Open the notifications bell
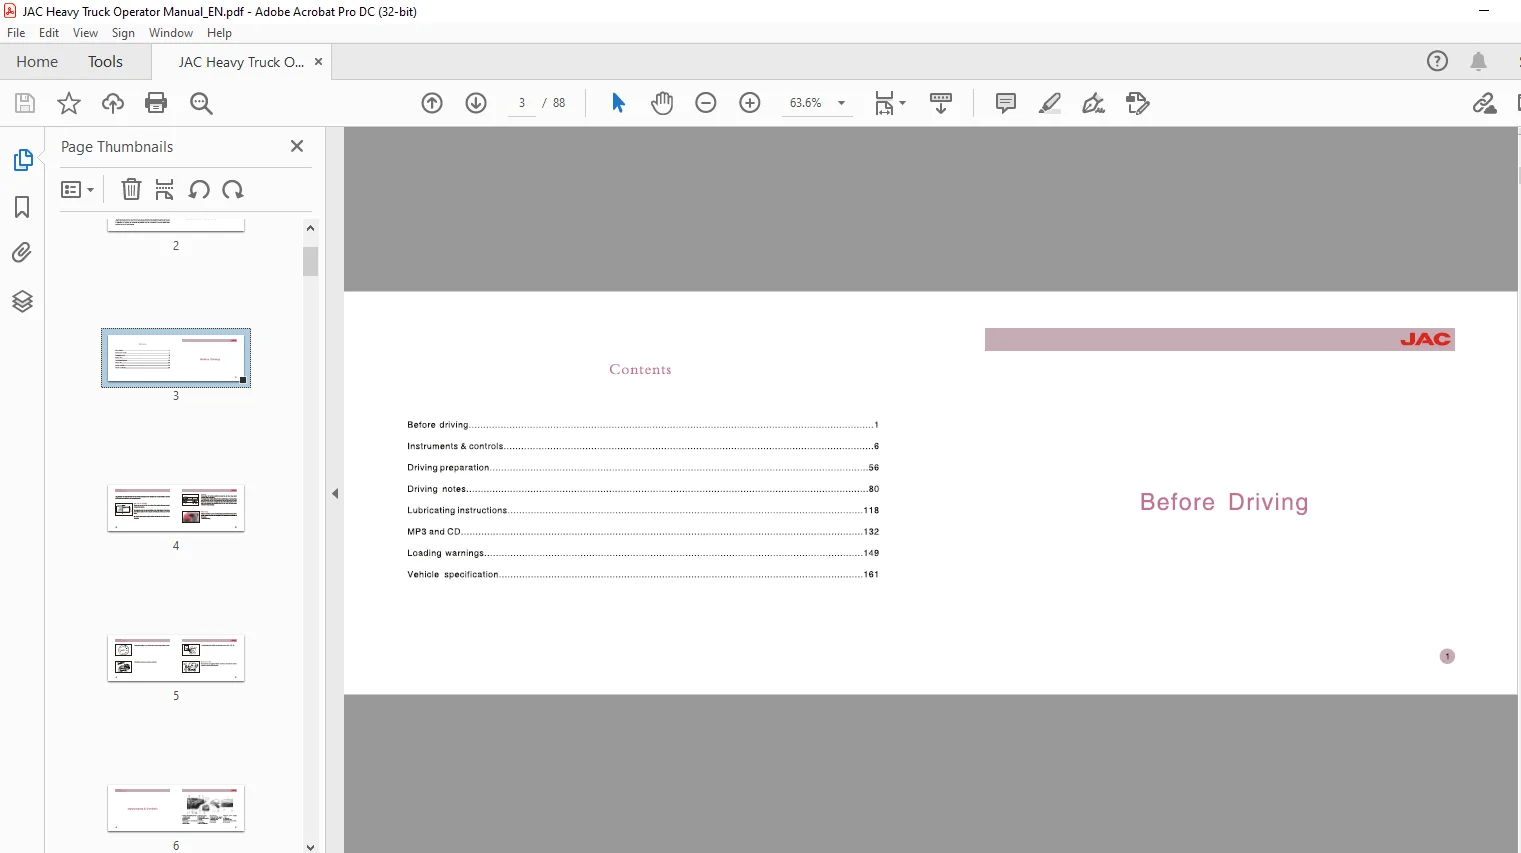The width and height of the screenshot is (1521, 853). [1479, 61]
